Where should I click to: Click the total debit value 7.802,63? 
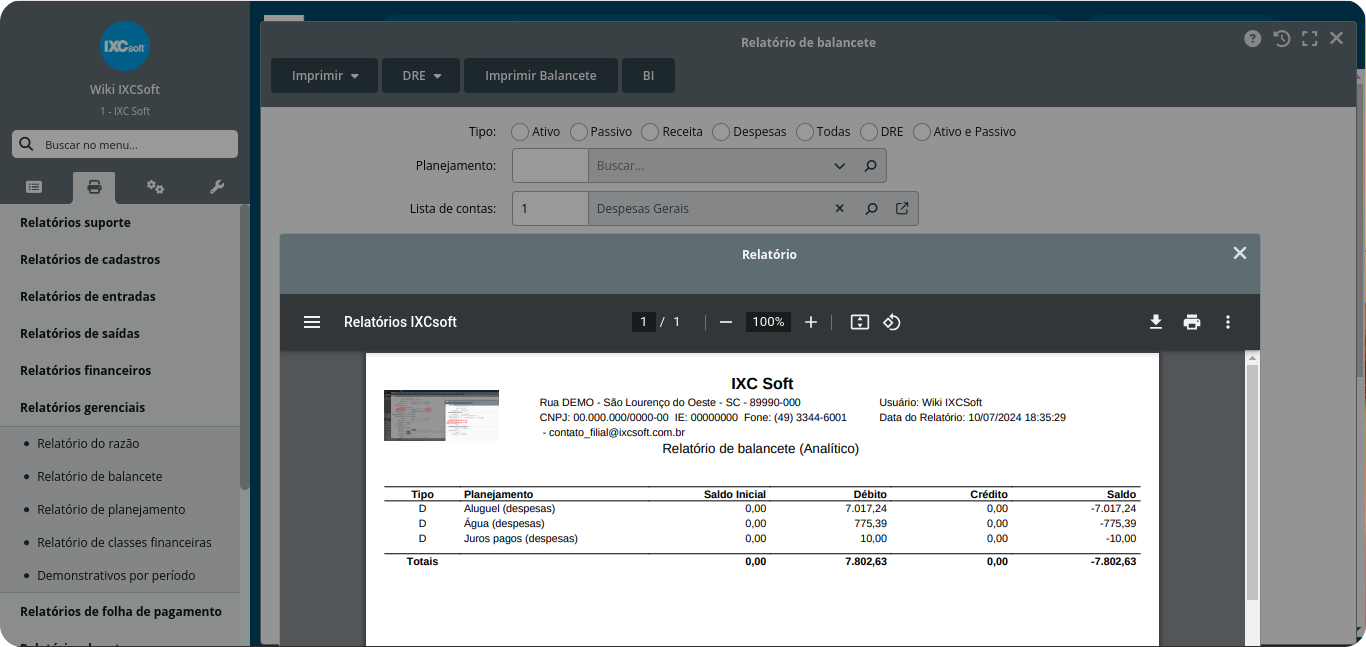(866, 562)
